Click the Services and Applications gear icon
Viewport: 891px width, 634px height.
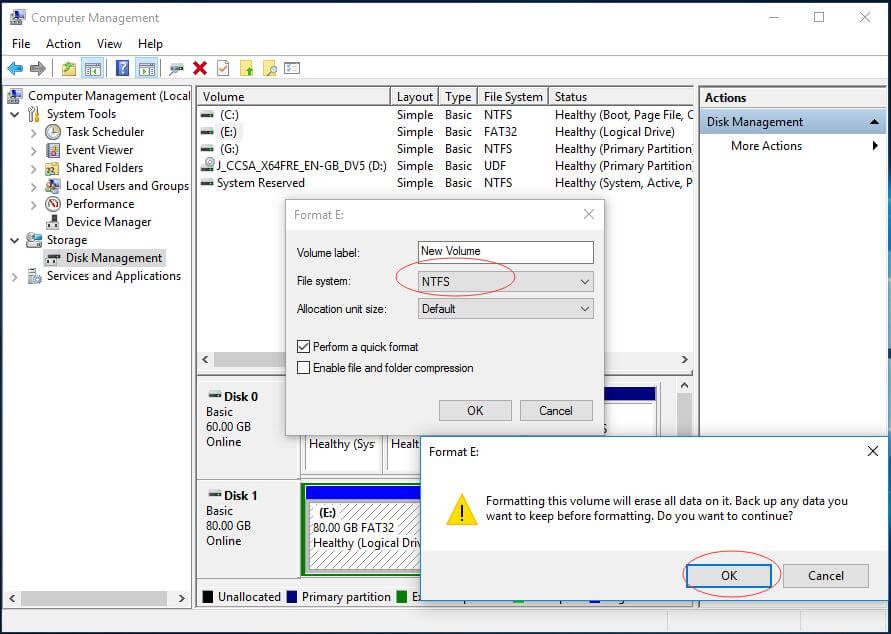[35, 277]
